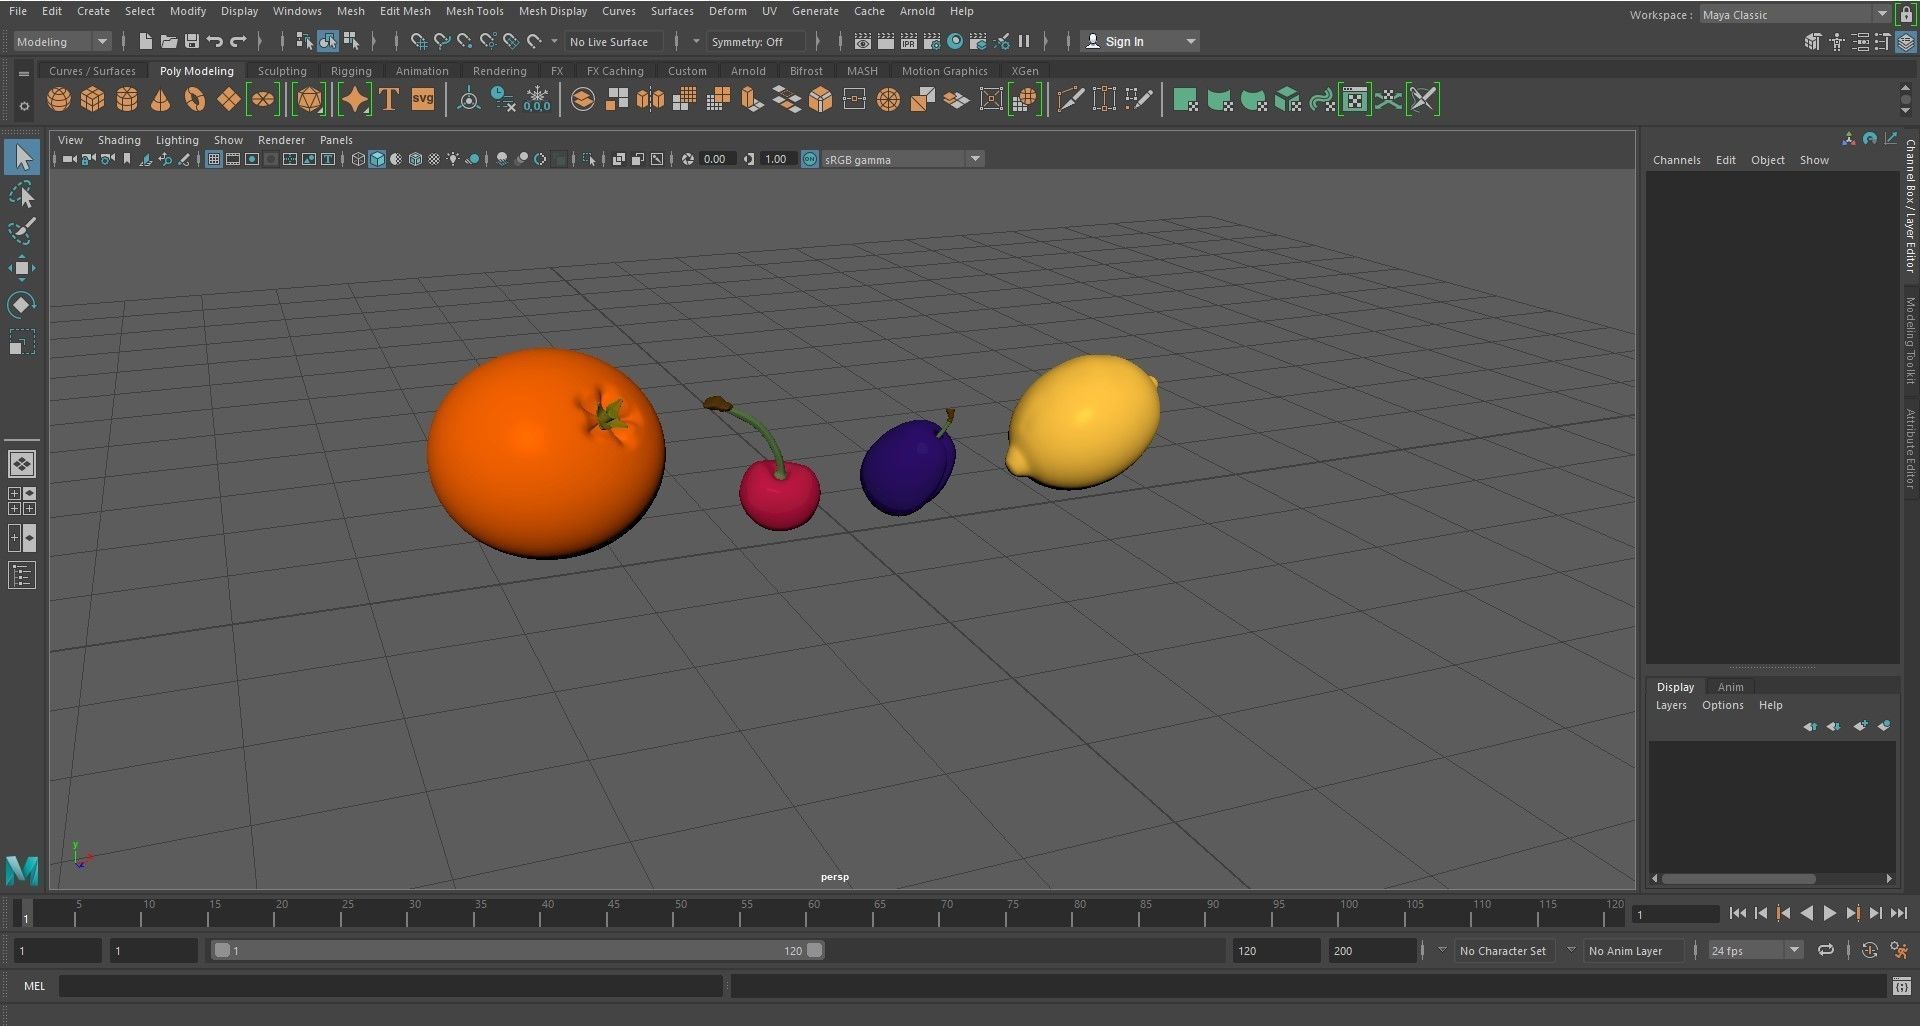Toggle the film gate in the viewport
Image resolution: width=1920 pixels, height=1026 pixels.
[x=232, y=159]
